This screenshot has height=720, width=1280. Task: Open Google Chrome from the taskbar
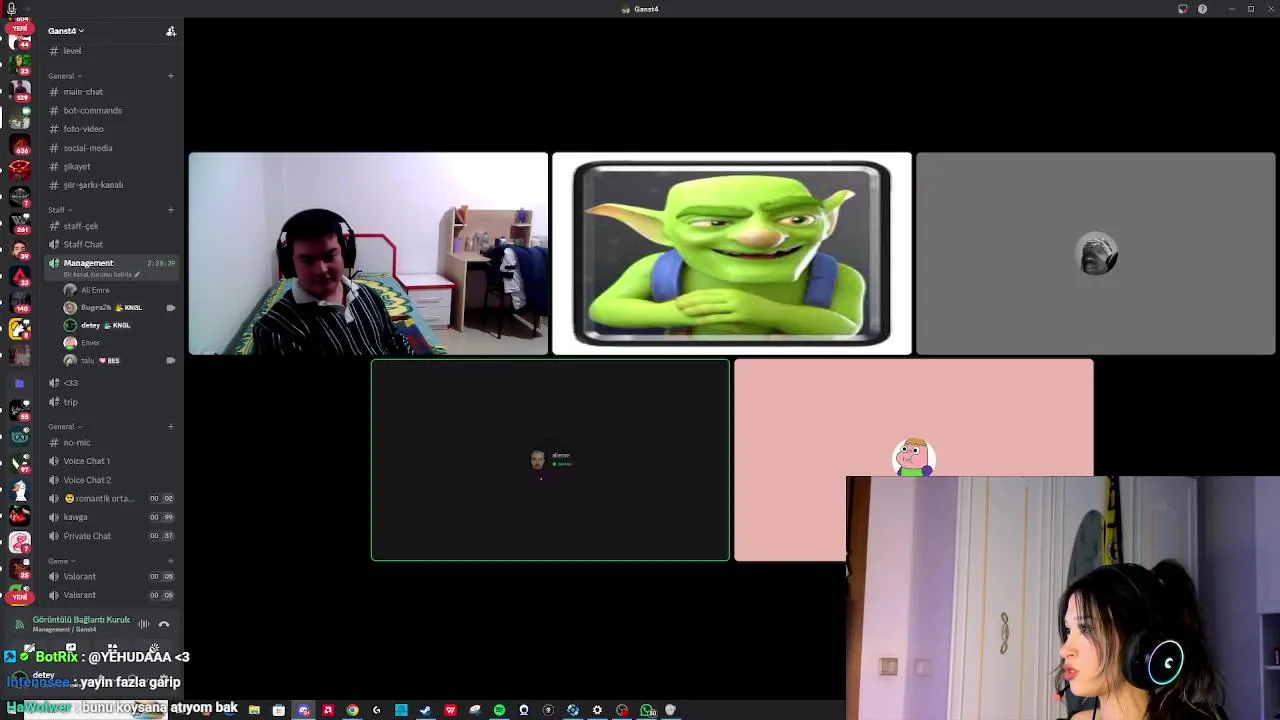click(x=352, y=710)
